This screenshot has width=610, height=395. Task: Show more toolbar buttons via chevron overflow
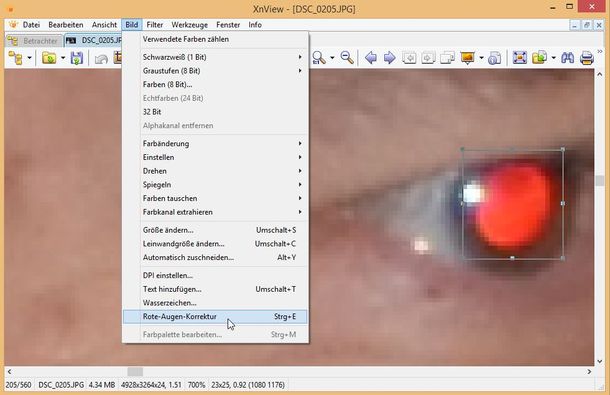tap(599, 52)
